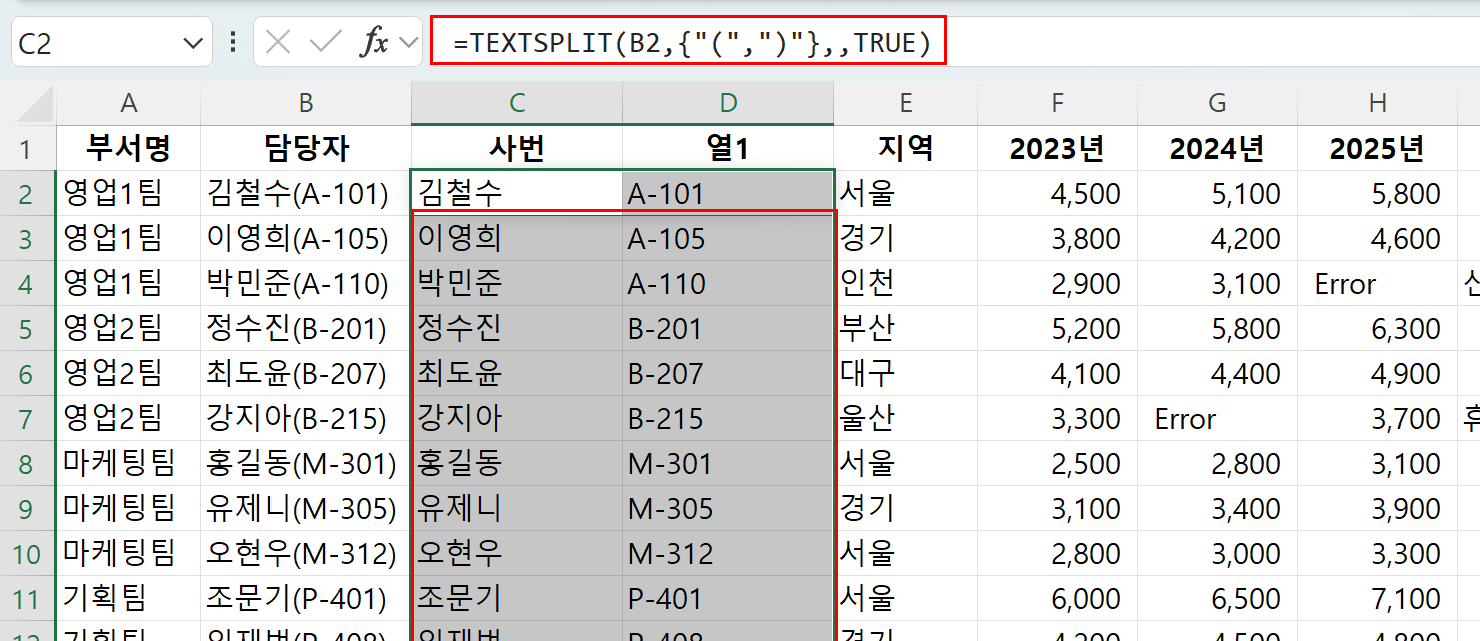Select cell containing 정수진(B-201)
The width and height of the screenshot is (1480, 641).
(x=306, y=329)
